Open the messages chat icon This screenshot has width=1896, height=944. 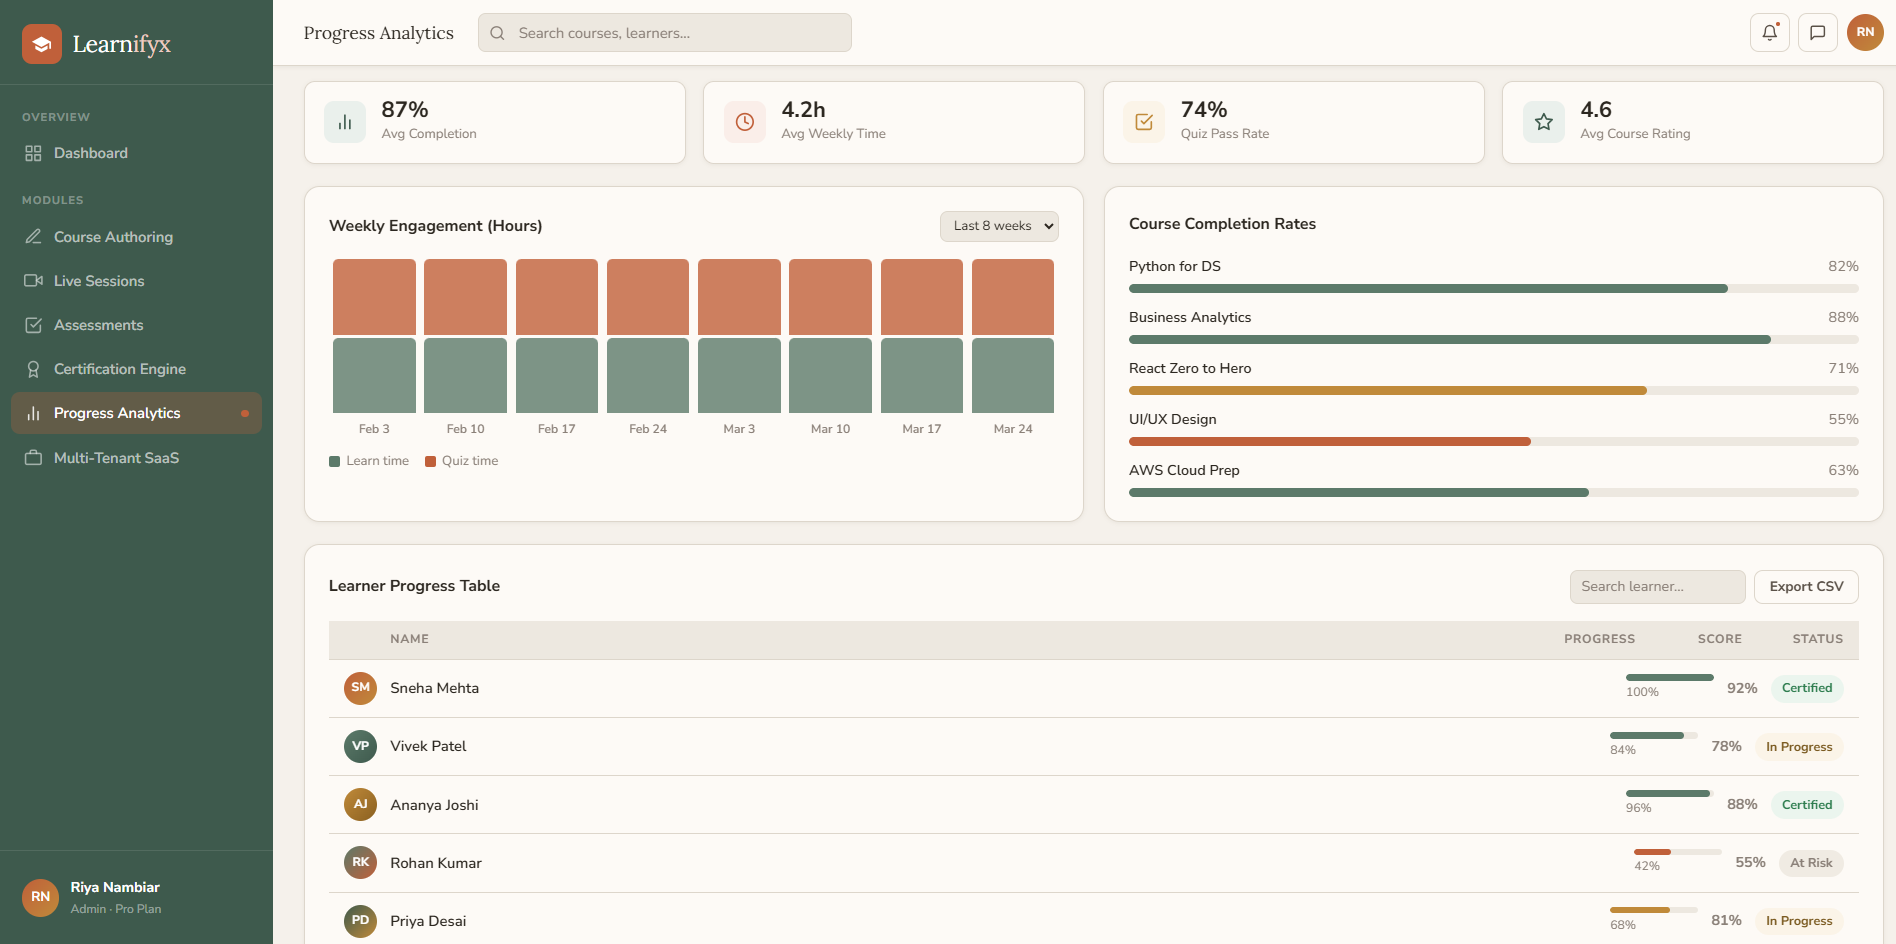pos(1818,32)
